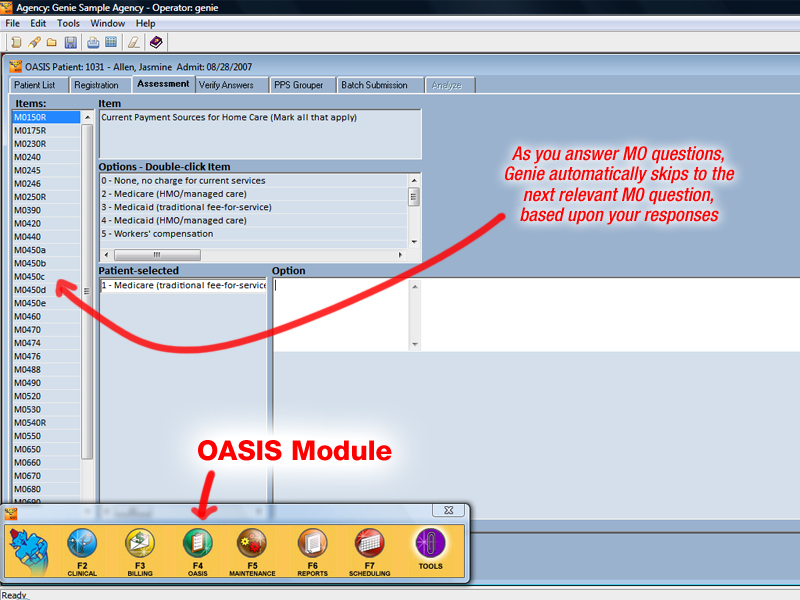Select patient-selected '1 - Medicare (traditional fee-for-service' entry

183,285
